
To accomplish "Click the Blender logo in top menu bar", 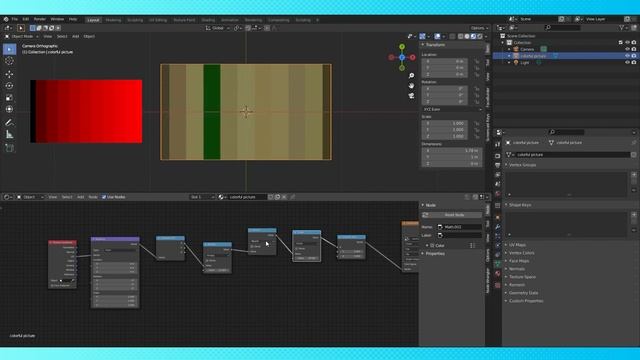I will (x=6, y=19).
